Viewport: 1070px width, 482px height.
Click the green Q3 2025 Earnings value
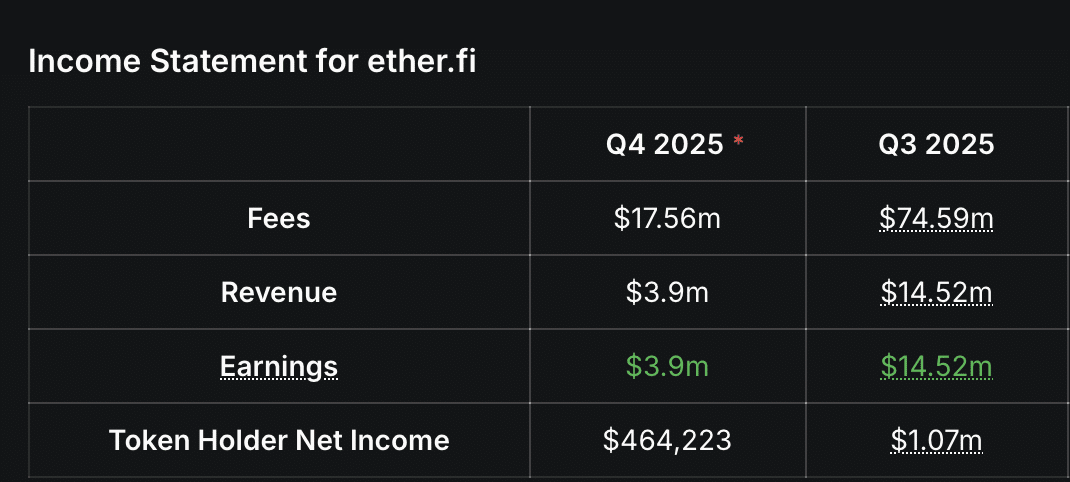tap(936, 366)
